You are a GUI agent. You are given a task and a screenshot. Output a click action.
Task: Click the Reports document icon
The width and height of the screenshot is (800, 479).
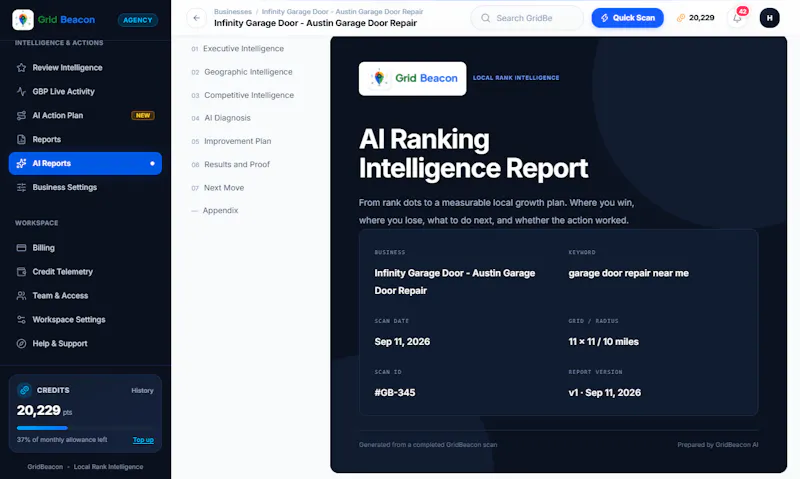[x=21, y=139]
